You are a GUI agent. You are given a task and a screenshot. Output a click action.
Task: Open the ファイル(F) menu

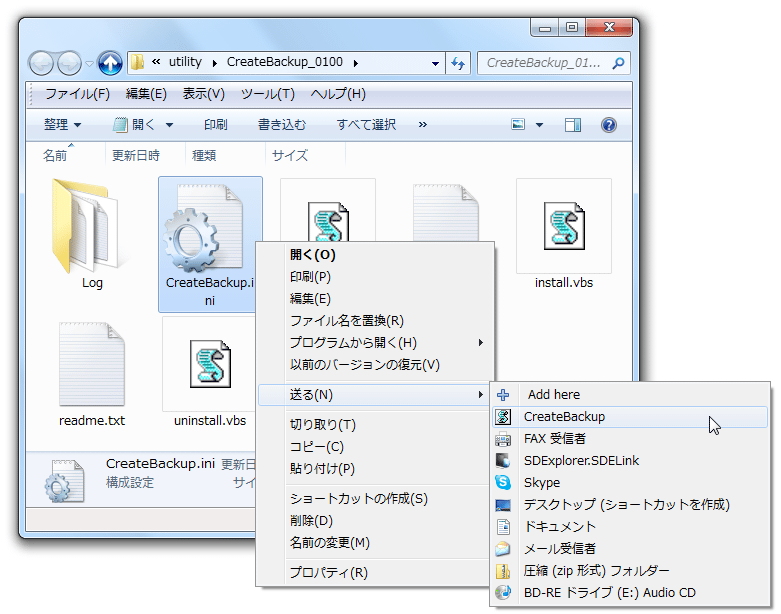(x=78, y=94)
